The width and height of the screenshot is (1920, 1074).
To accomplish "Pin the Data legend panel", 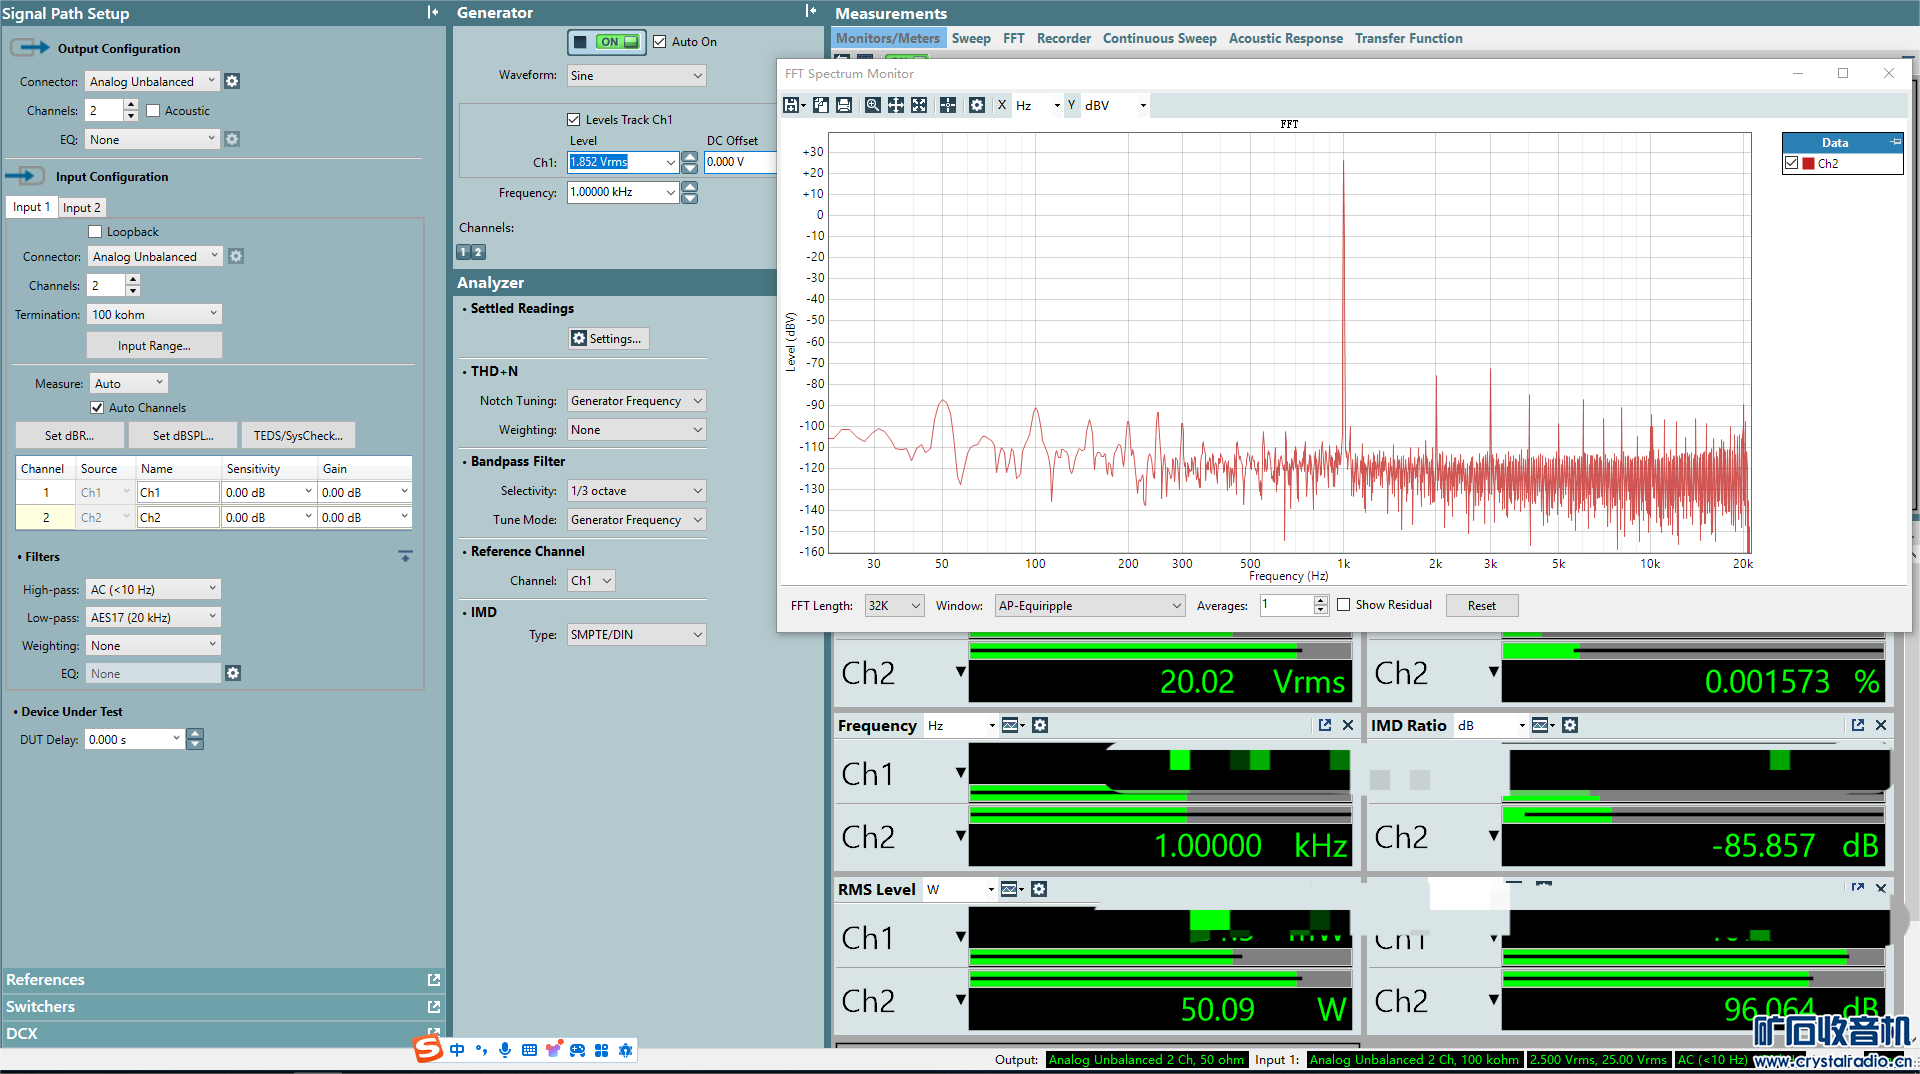I will (x=1895, y=142).
